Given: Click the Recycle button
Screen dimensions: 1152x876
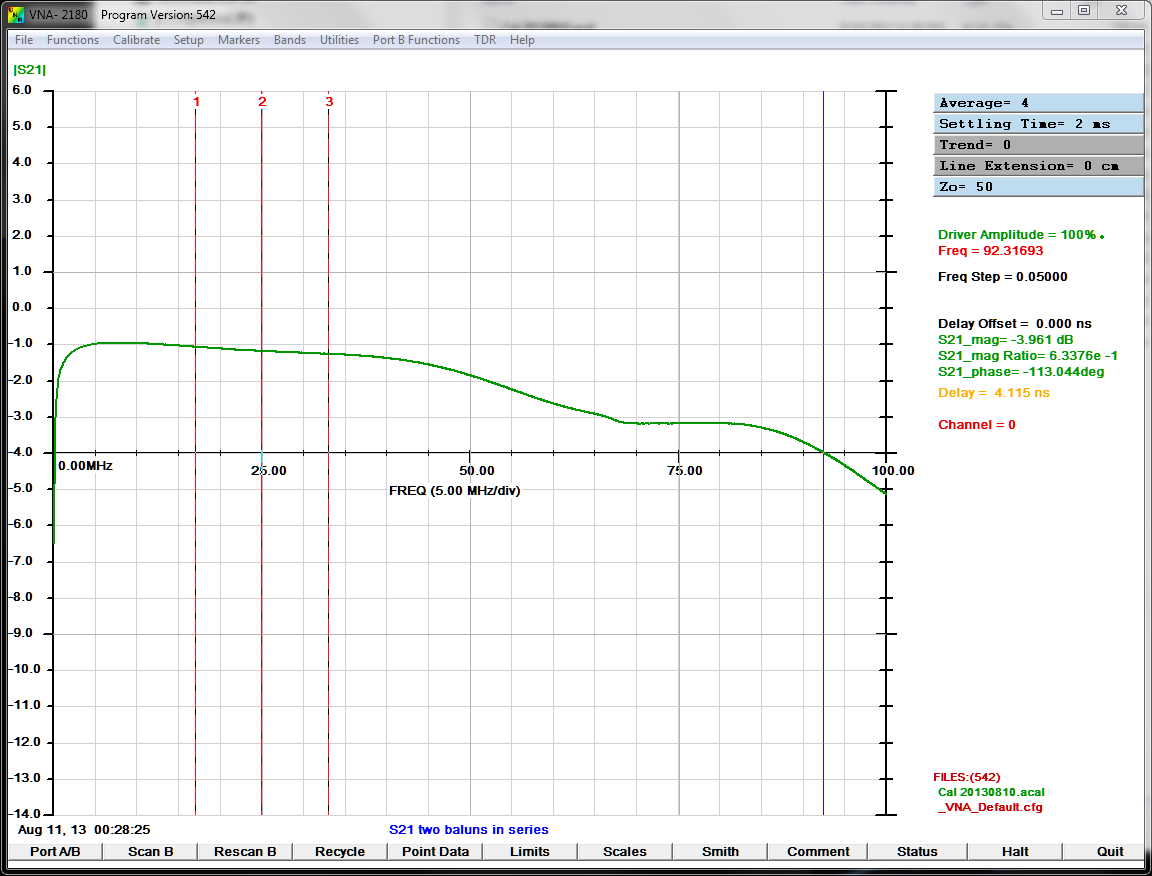Looking at the screenshot, I should point(340,852).
